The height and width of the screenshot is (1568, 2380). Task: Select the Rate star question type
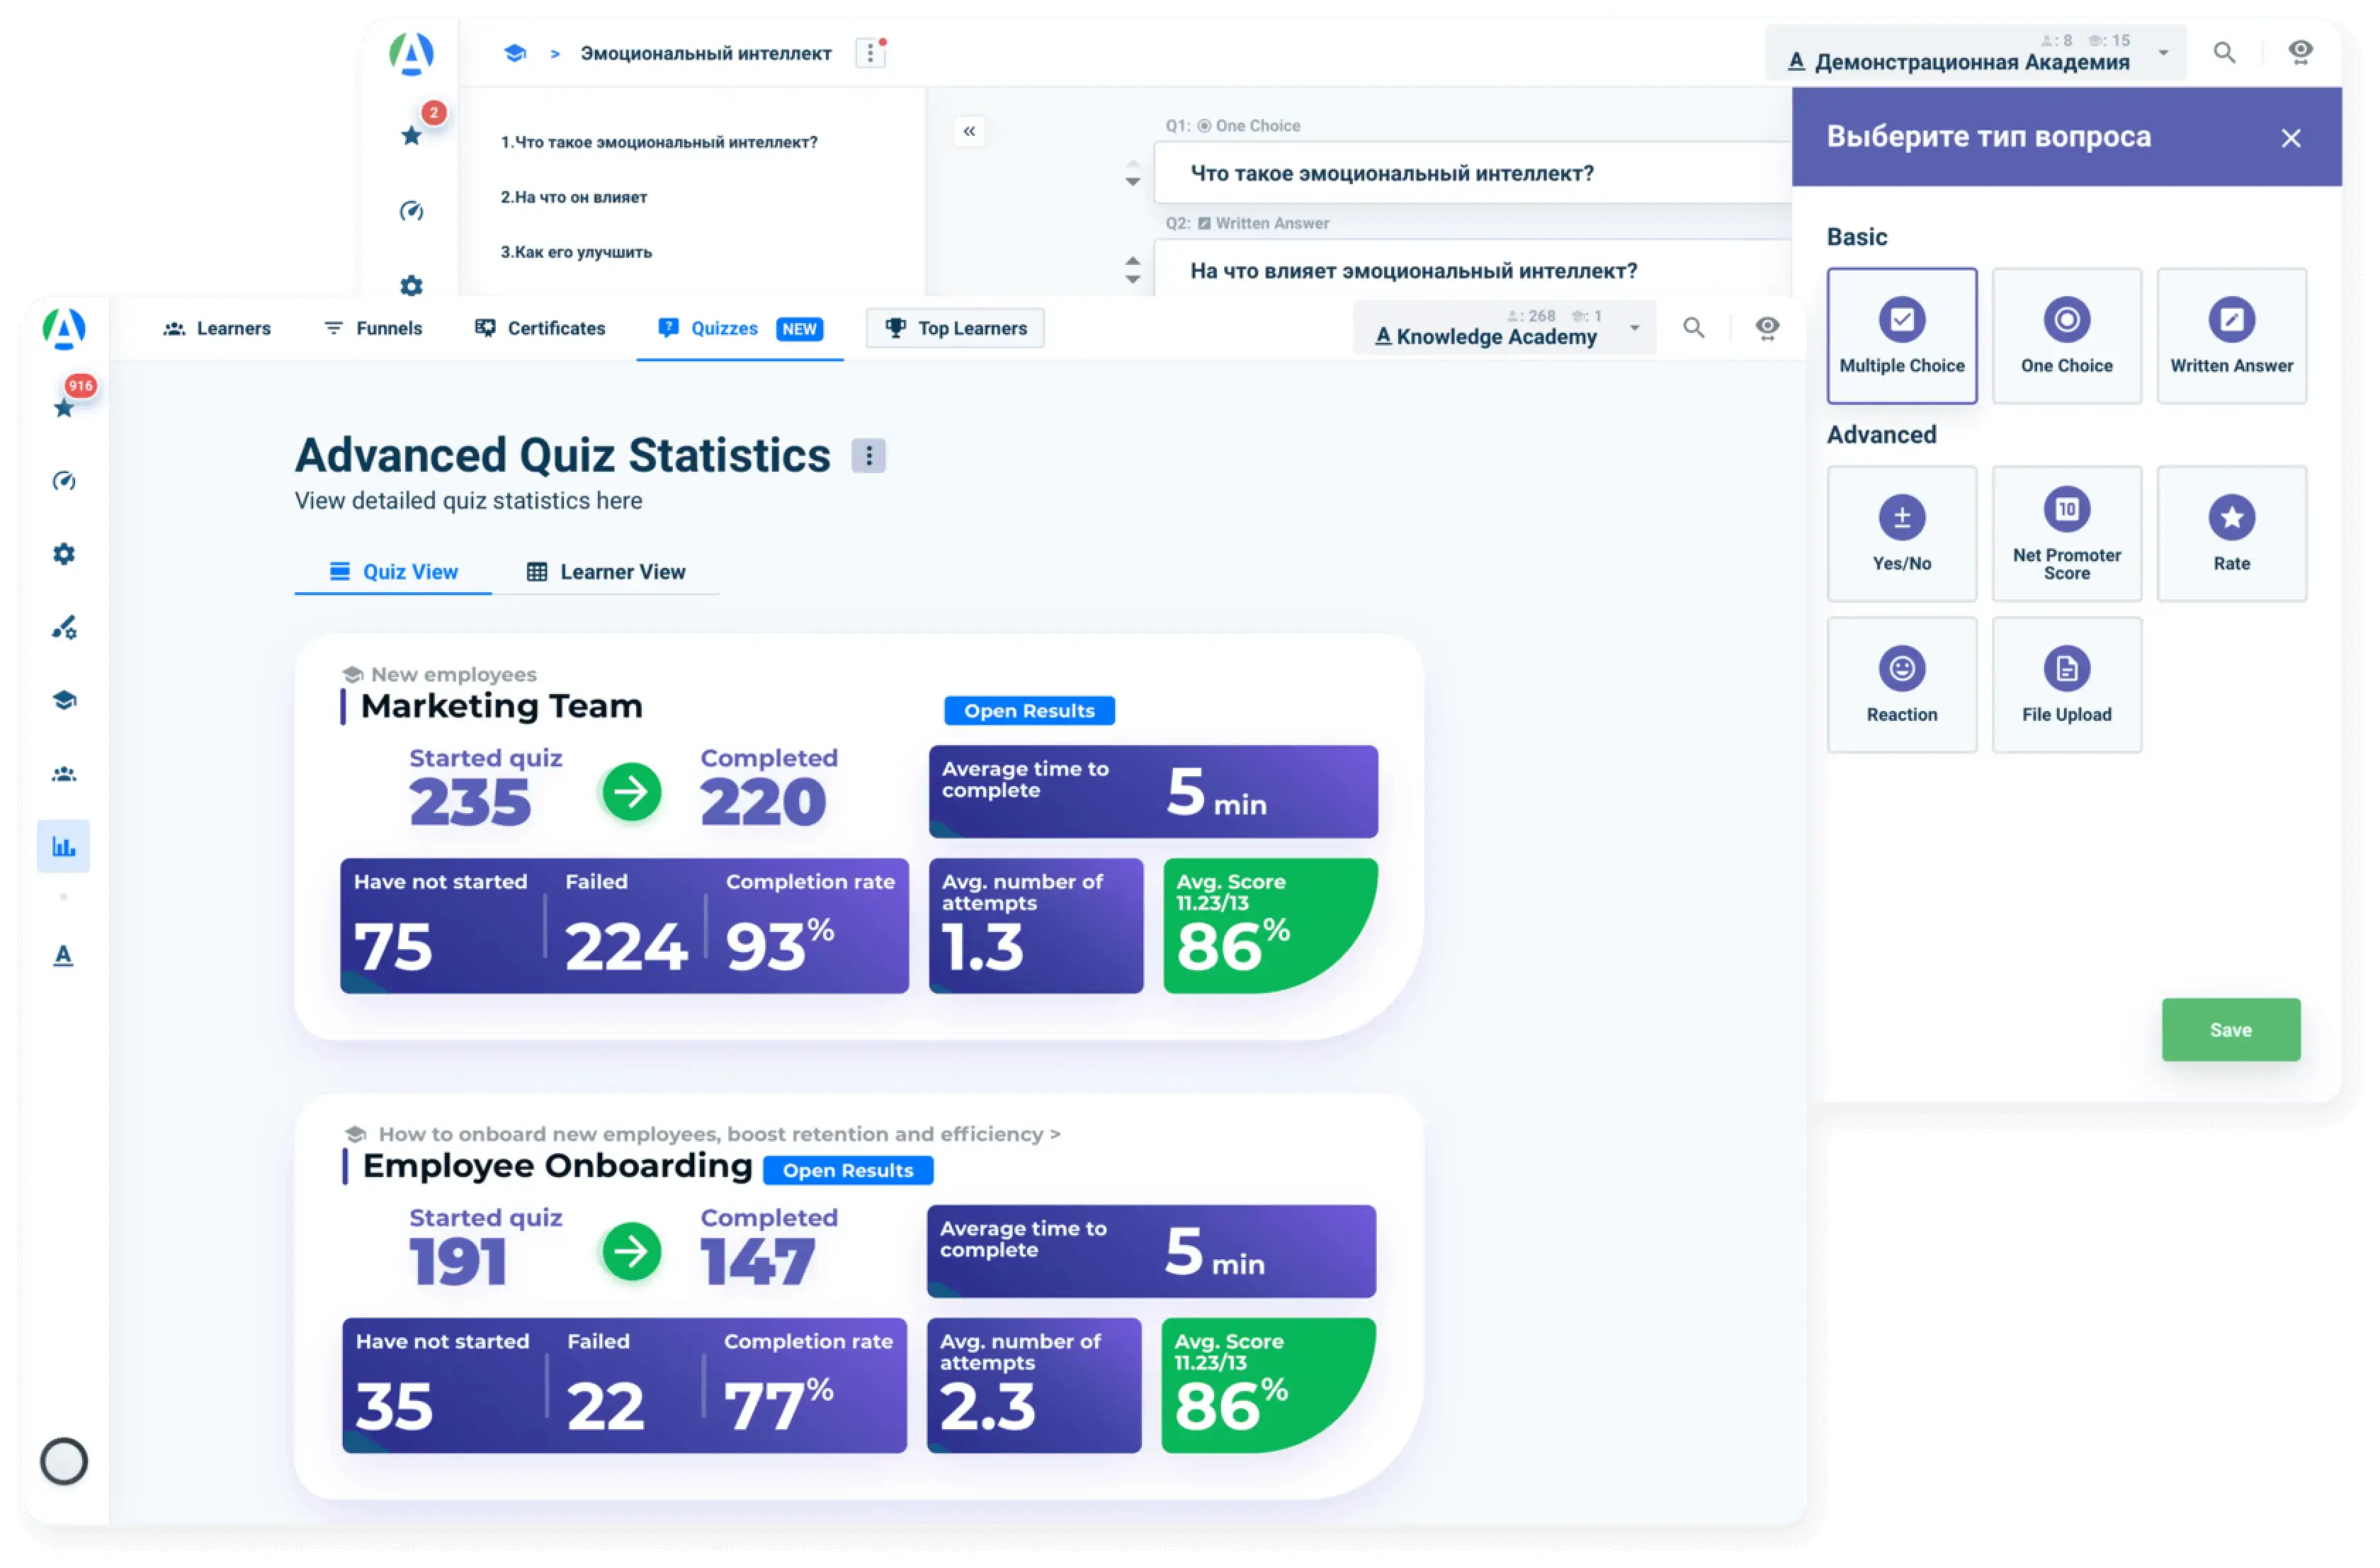coord(2231,534)
